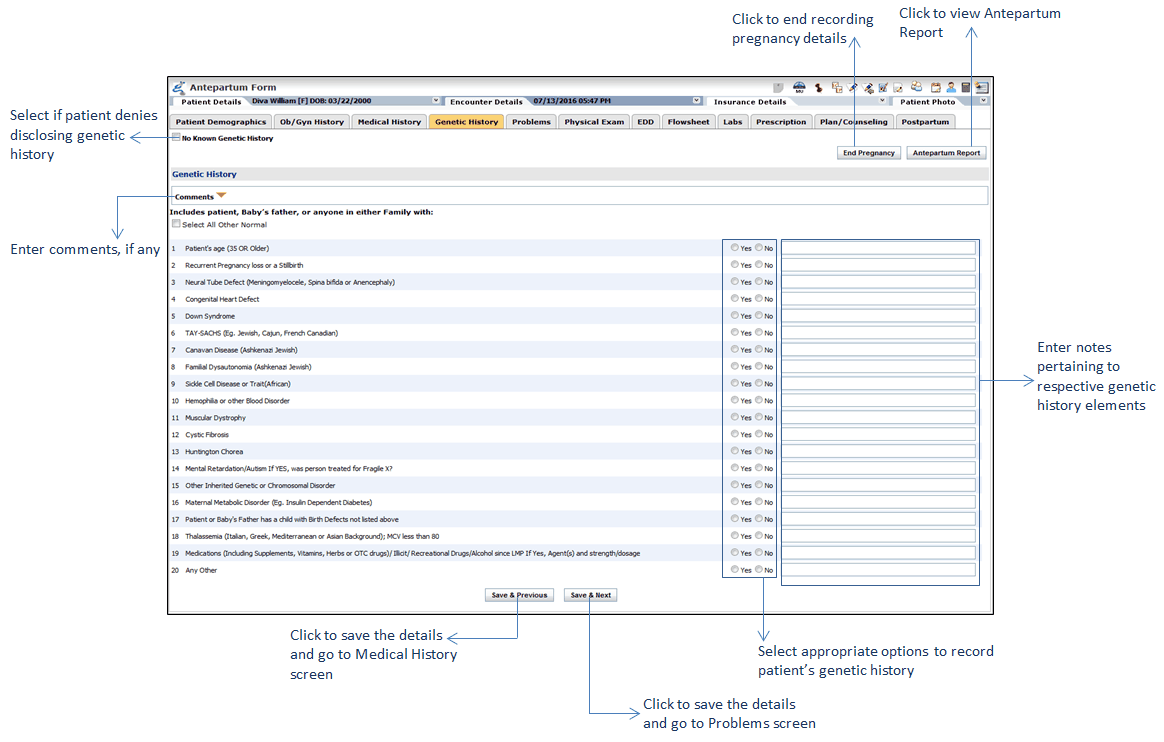
Task: Expand the Comments section orange arrow
Action: [222, 196]
